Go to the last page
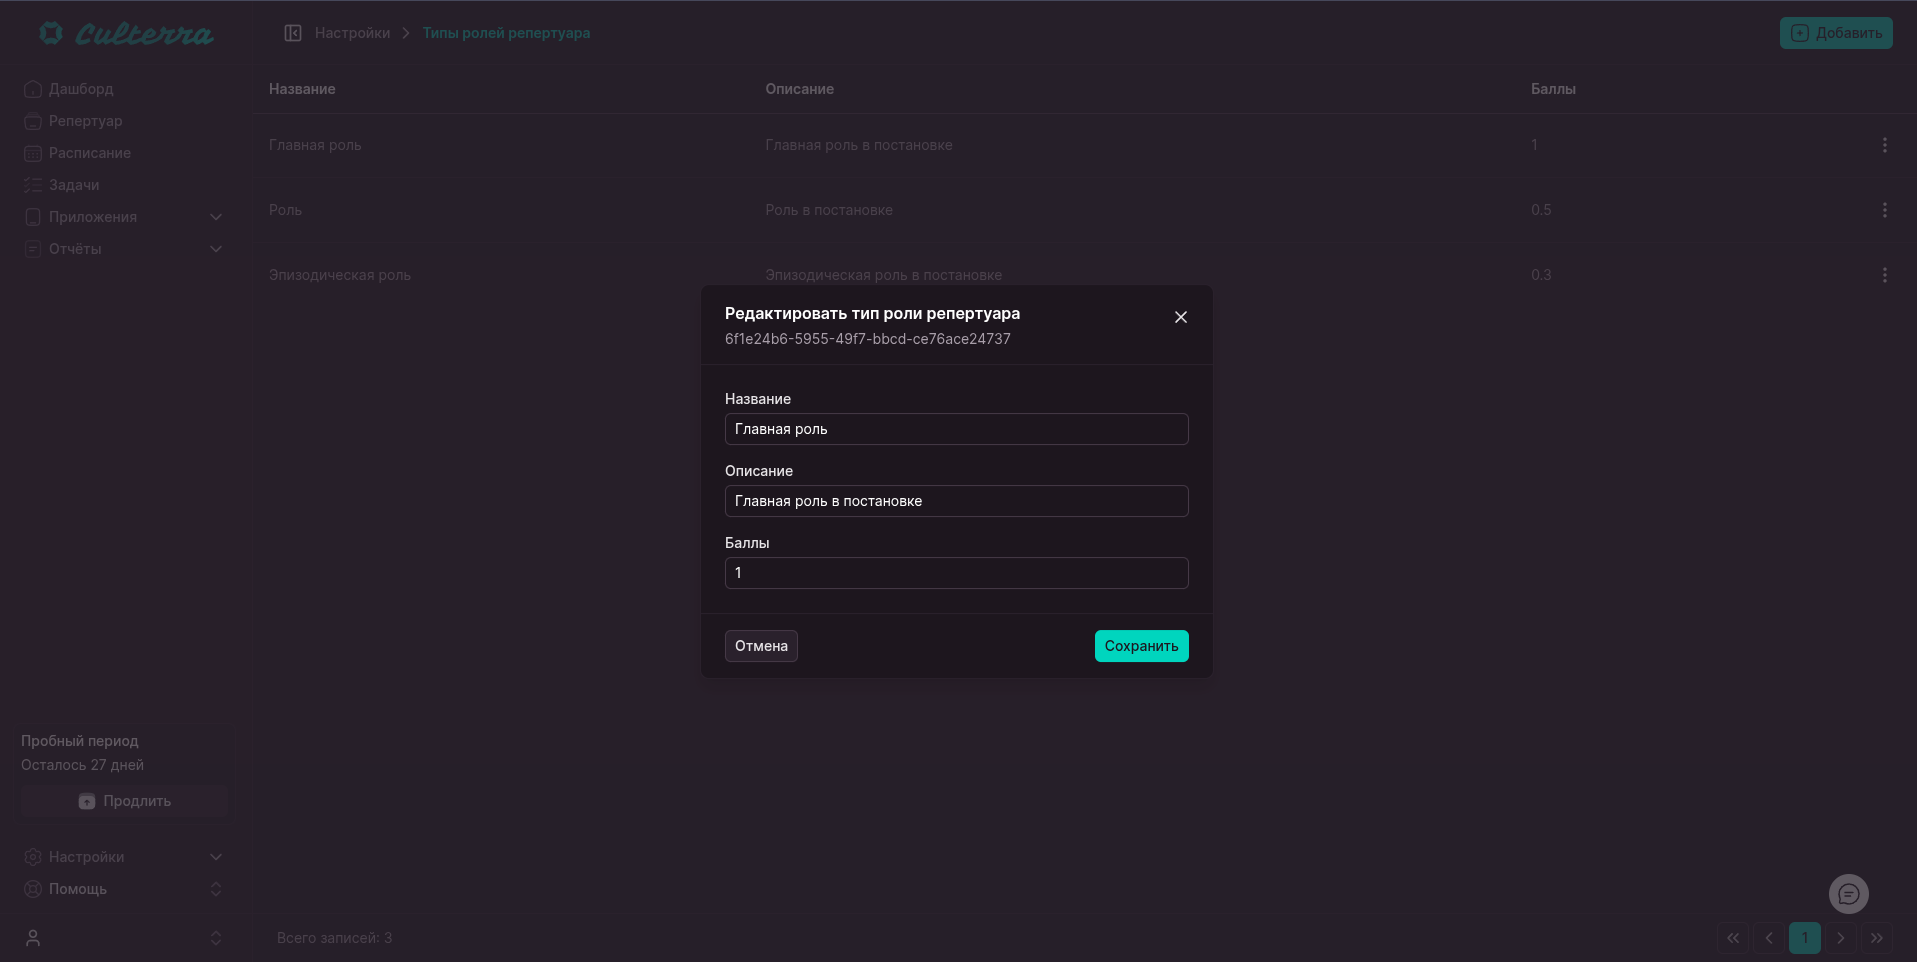1917x962 pixels. (1876, 938)
